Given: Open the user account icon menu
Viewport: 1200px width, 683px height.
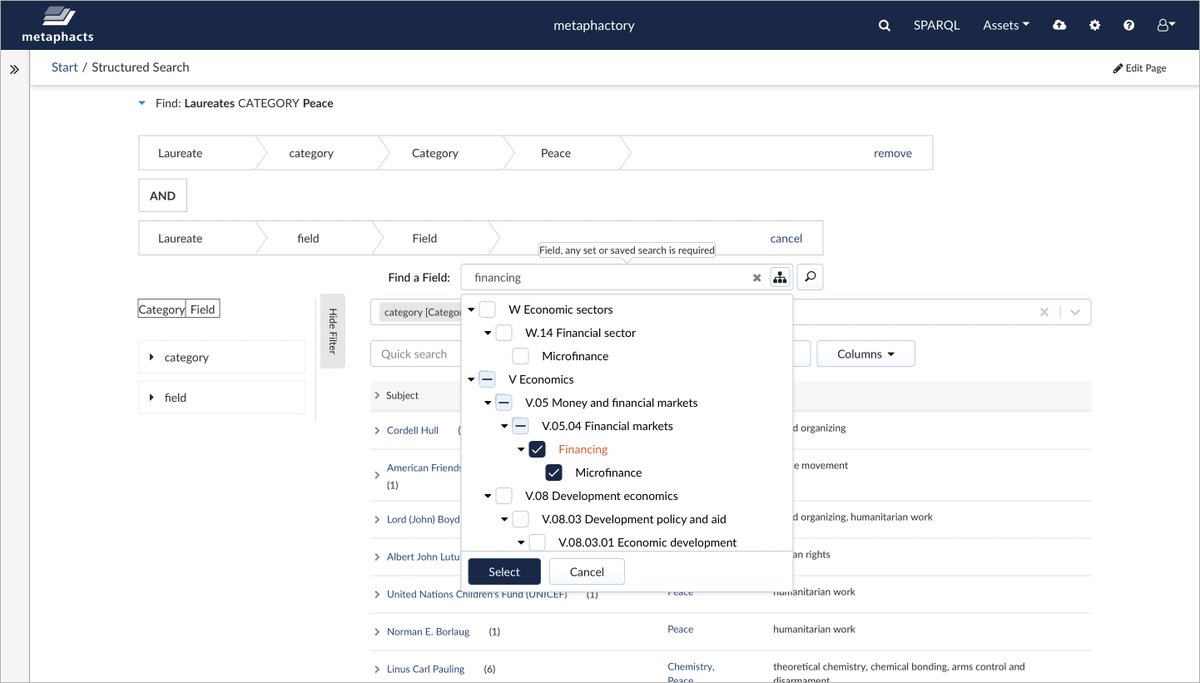Looking at the screenshot, I should [1165, 25].
